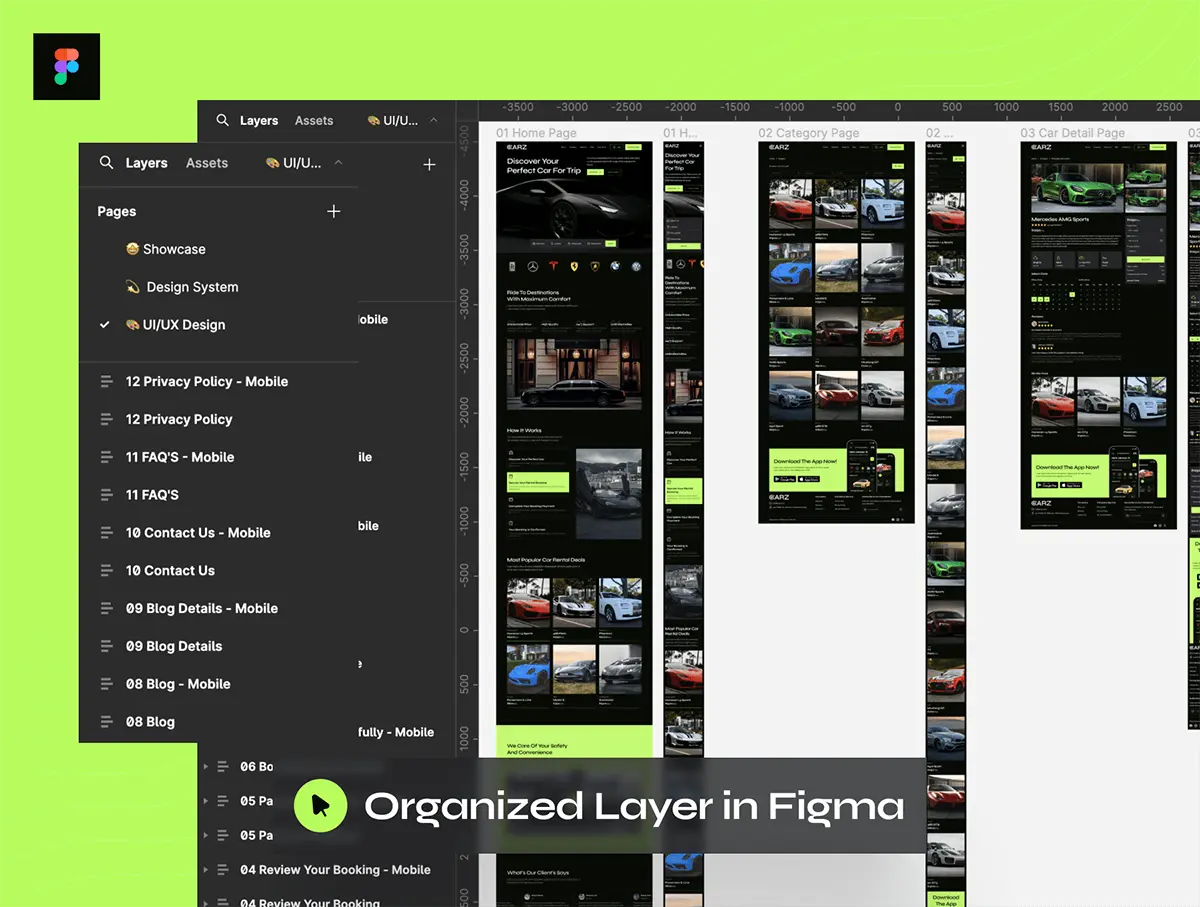This screenshot has width=1200, height=907.
Task: Click the frame icon beside 08 Blog
Action: point(106,722)
